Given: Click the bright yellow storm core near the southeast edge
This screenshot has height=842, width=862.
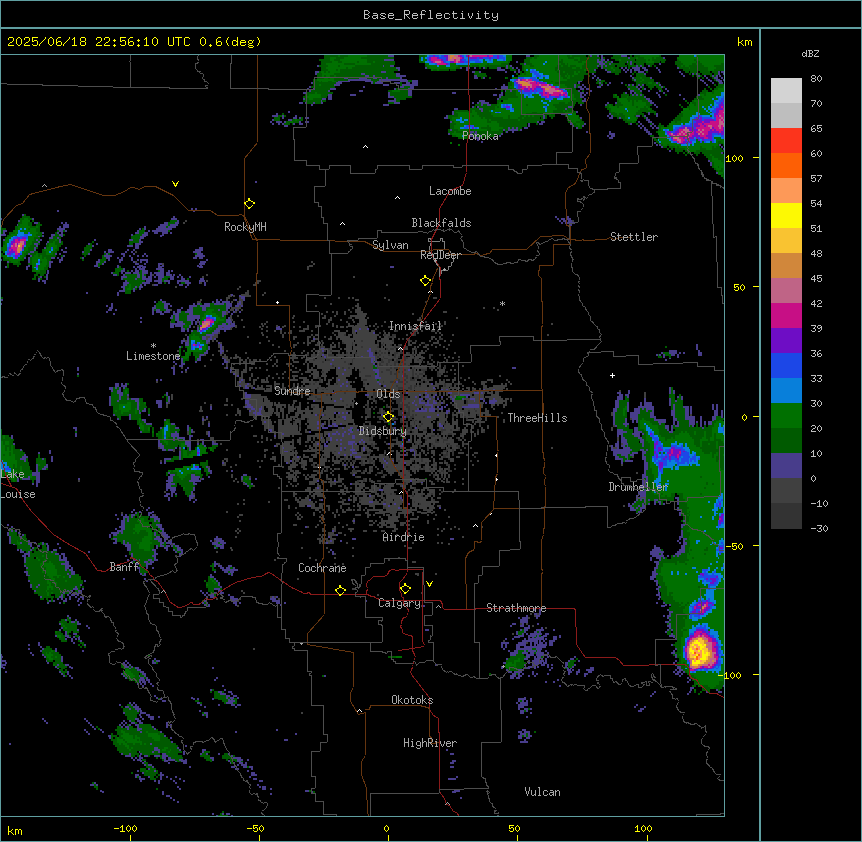Looking at the screenshot, I should pos(699,651).
